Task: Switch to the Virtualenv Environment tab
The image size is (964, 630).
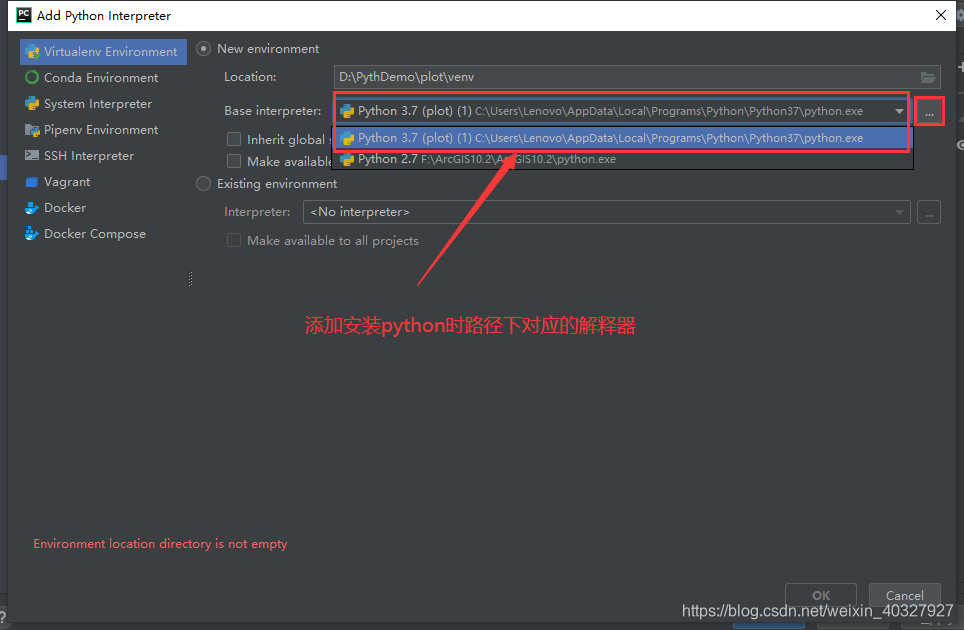Action: click(102, 51)
